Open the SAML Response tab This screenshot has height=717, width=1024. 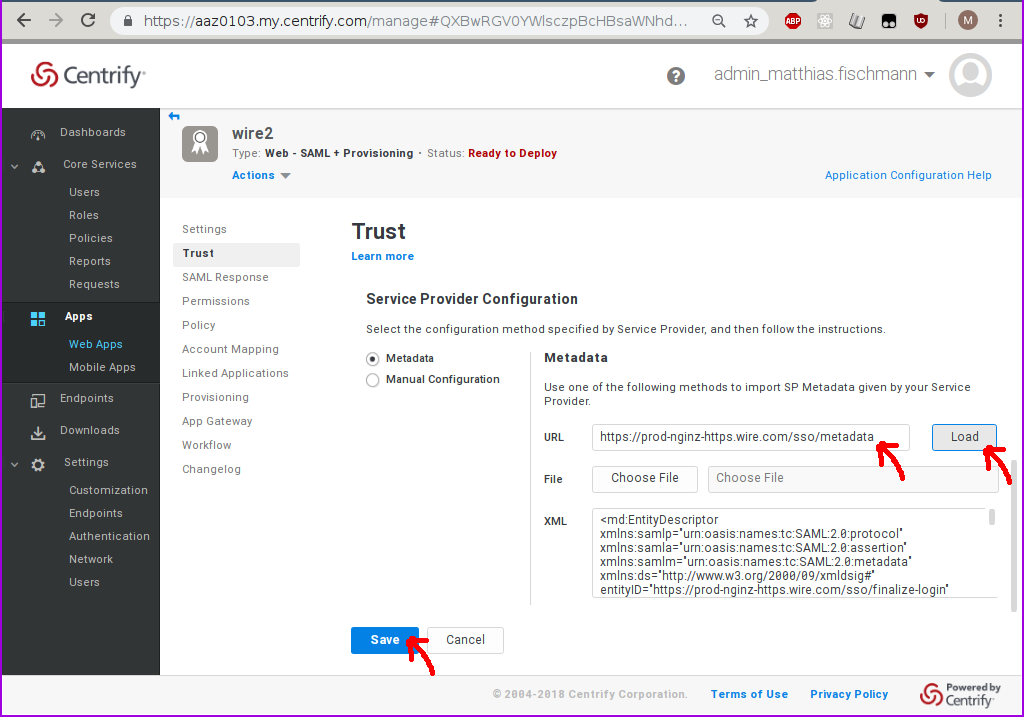[x=225, y=278]
